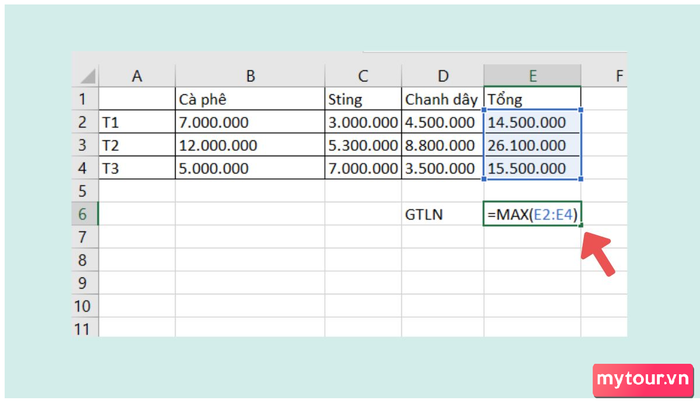700x405 pixels.
Task: Click cell with value 8.800.000
Action: pyautogui.click(x=442, y=145)
